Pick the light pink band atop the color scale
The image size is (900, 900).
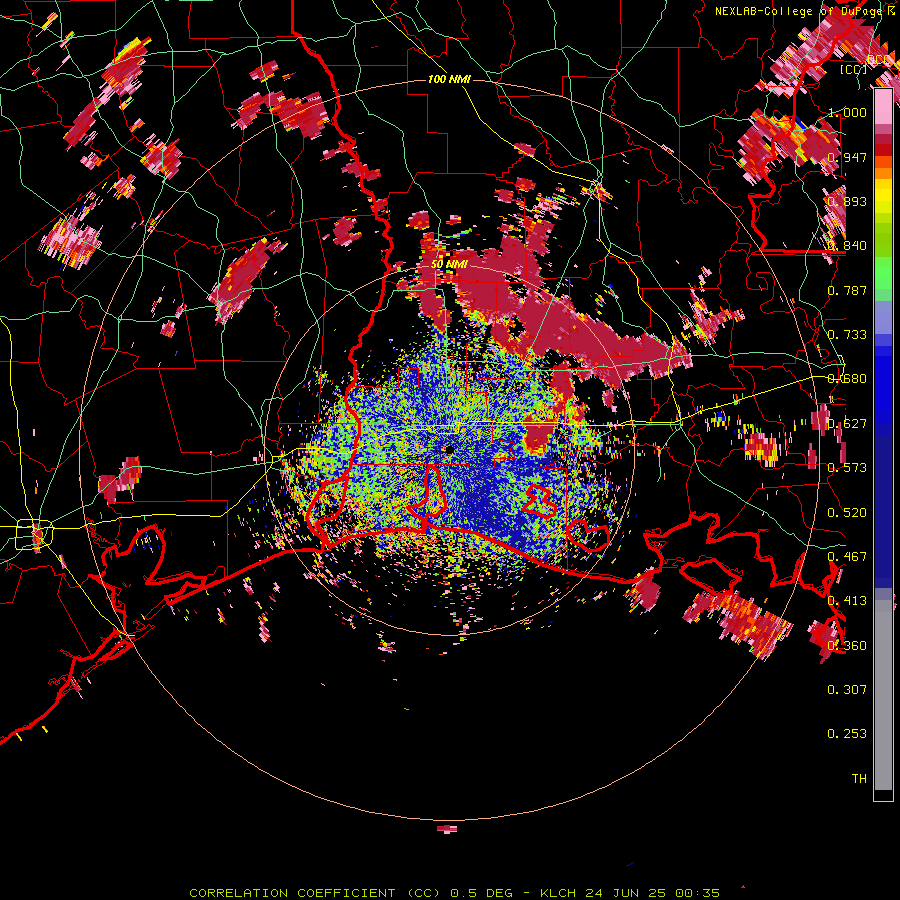[883, 106]
